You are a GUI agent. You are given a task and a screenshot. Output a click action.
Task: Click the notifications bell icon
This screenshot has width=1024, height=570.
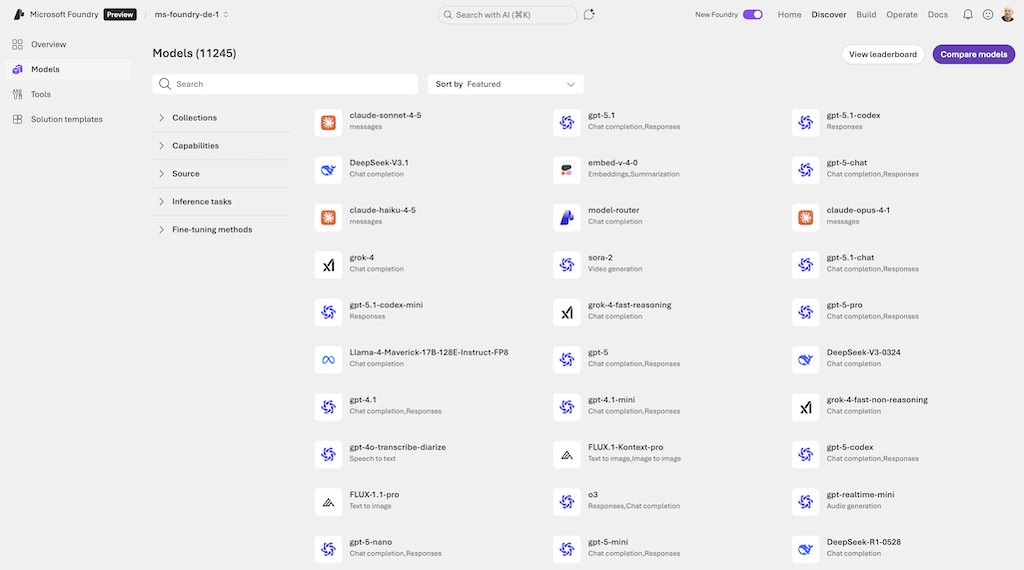967,15
